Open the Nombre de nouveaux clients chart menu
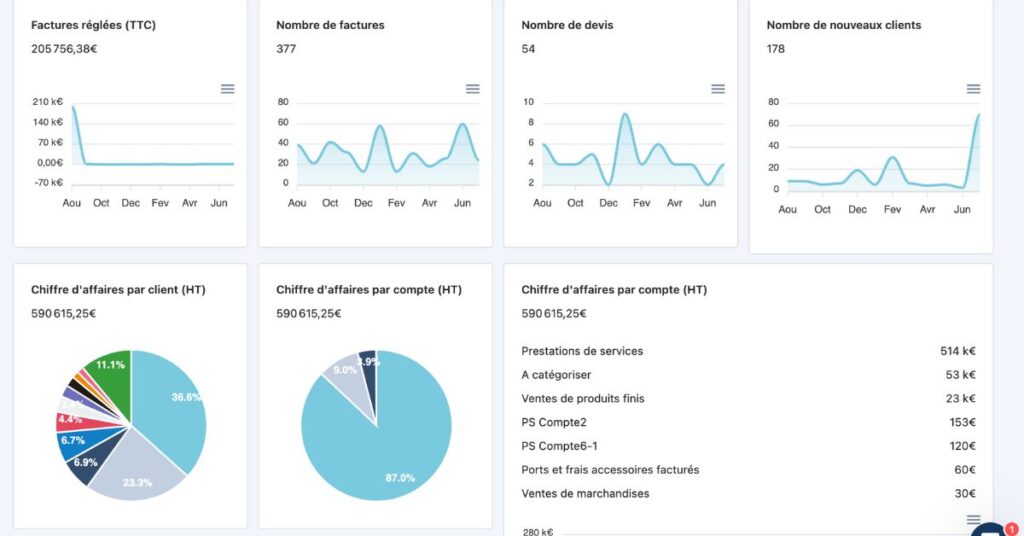 tap(973, 89)
